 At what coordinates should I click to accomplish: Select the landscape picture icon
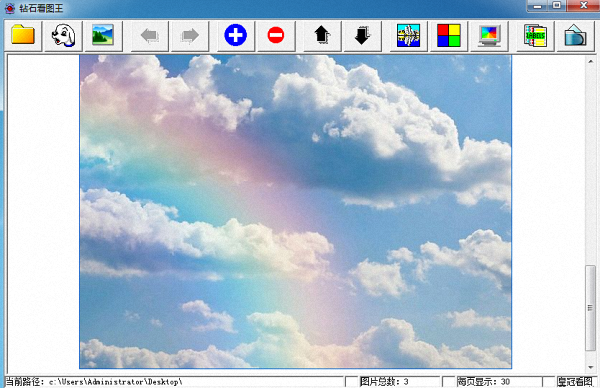103,36
